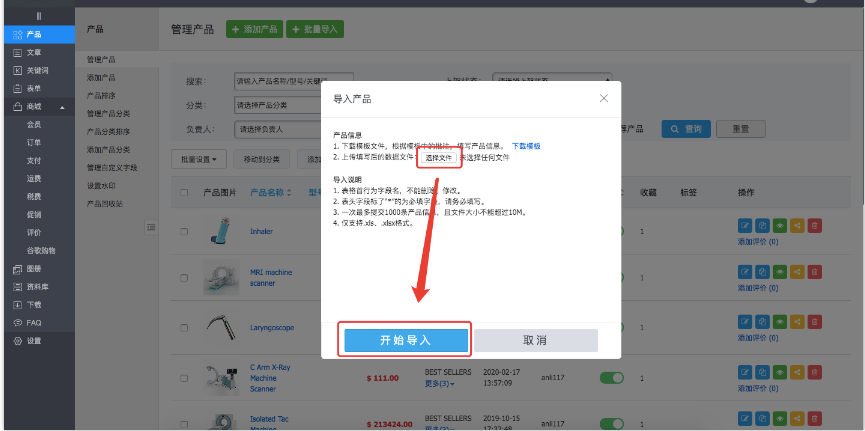This screenshot has height=431, width=865.
Task: Open 产品回收站 in the product submenu
Action: (x=105, y=203)
